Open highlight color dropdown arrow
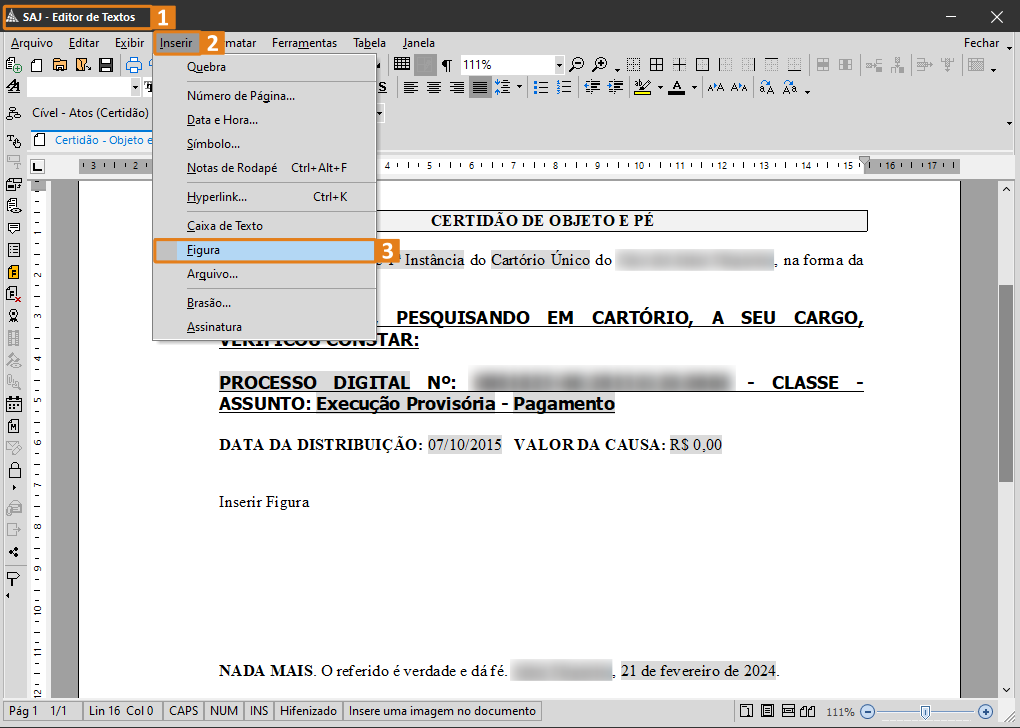 660,87
